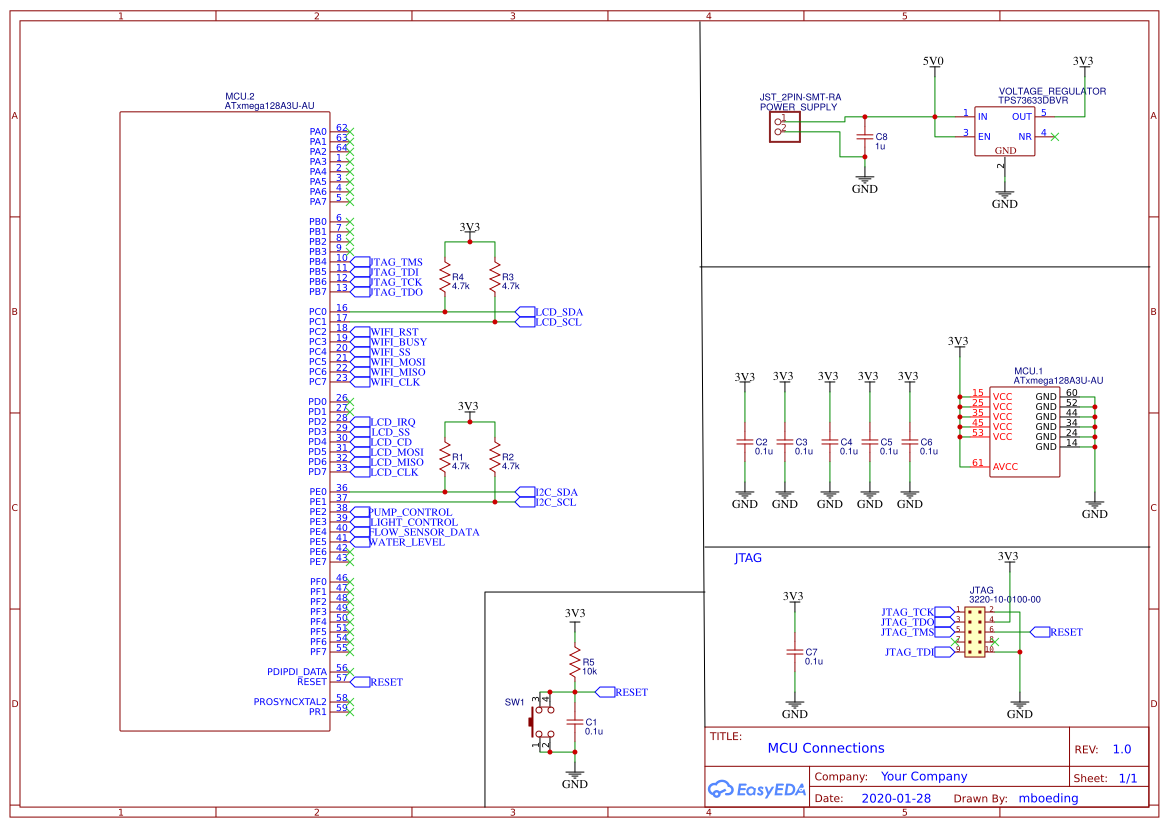This screenshot has height=828, width=1169.
Task: Click the blue "JTAG" section heading
Action: [x=748, y=557]
